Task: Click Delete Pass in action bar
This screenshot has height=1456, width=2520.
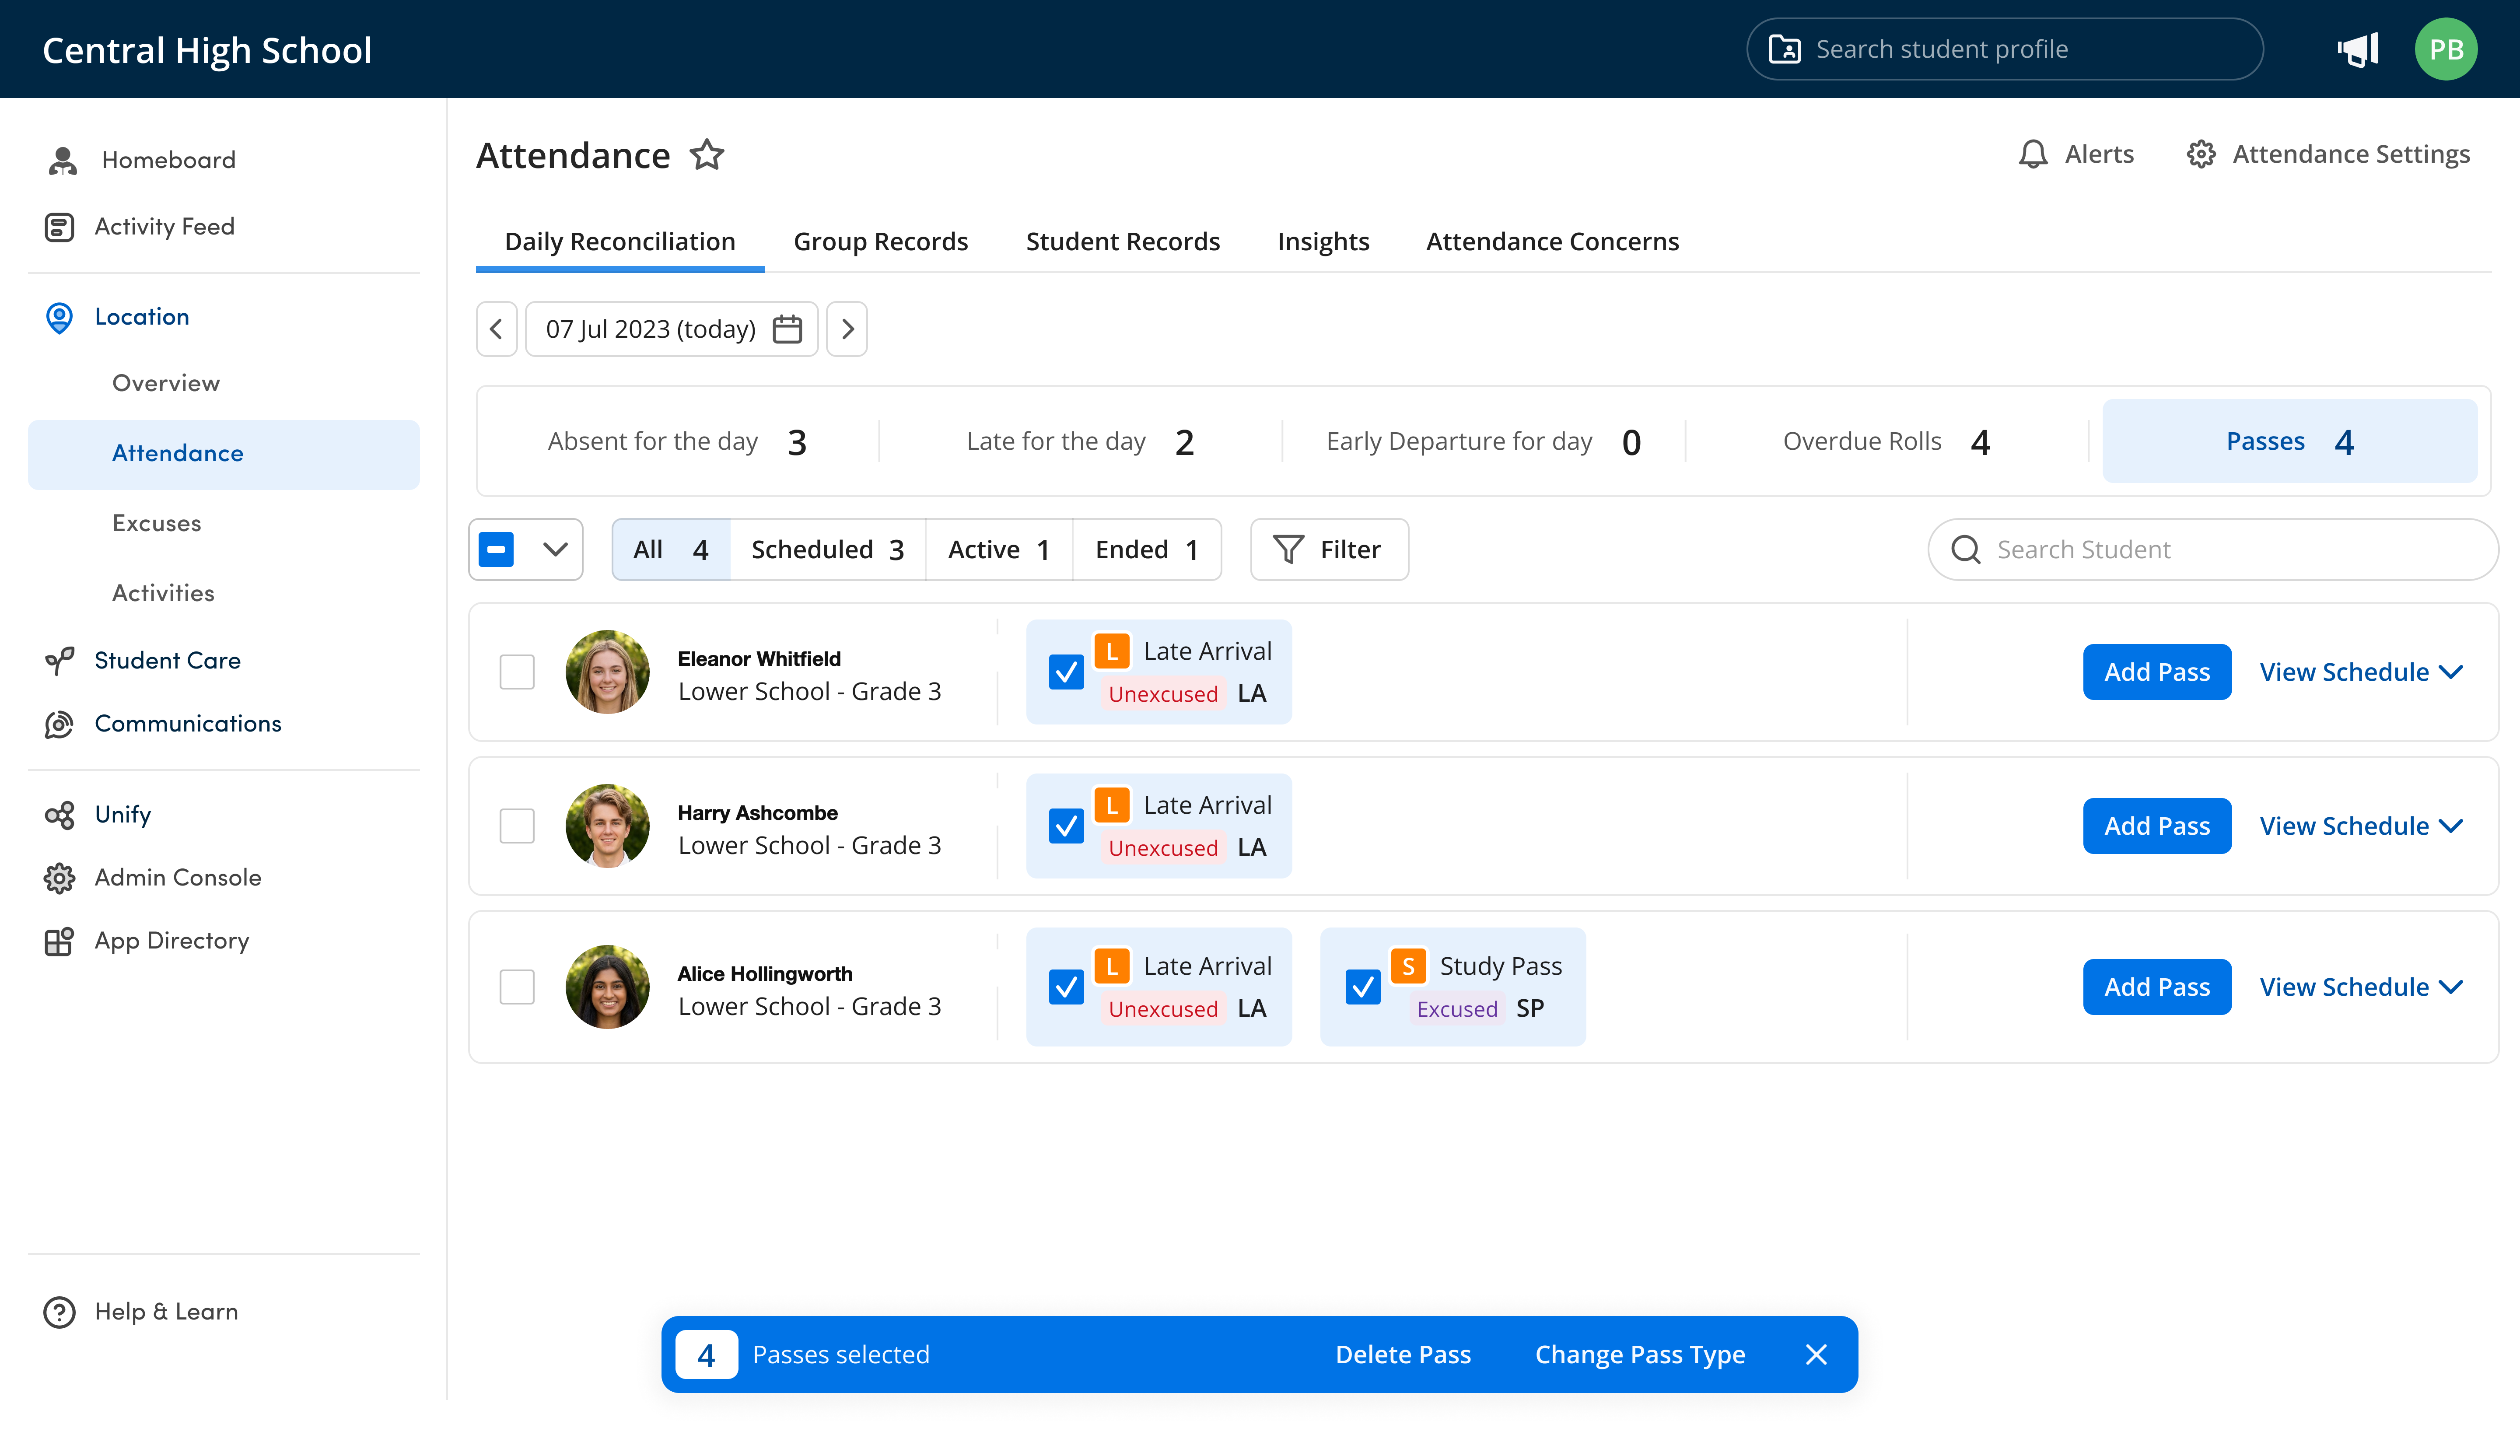Action: 1402,1355
